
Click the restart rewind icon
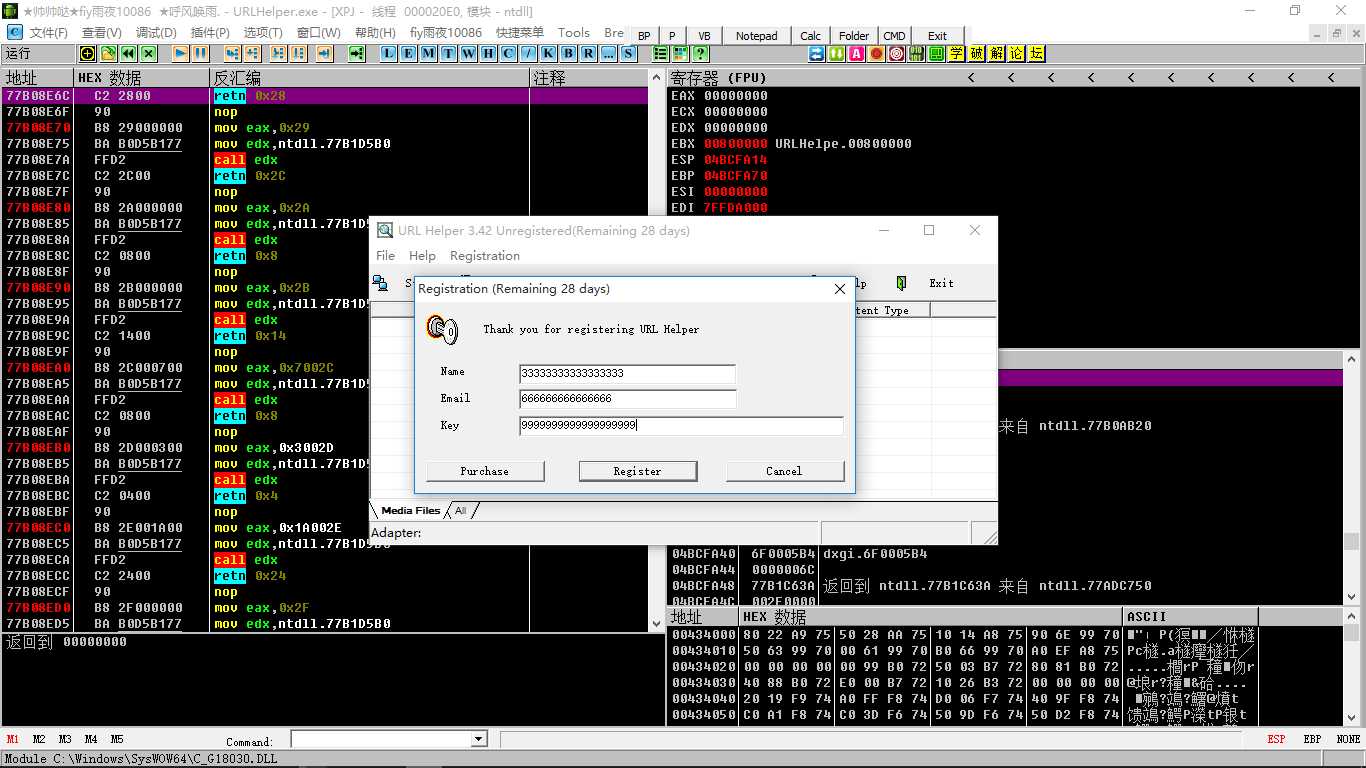coord(129,54)
